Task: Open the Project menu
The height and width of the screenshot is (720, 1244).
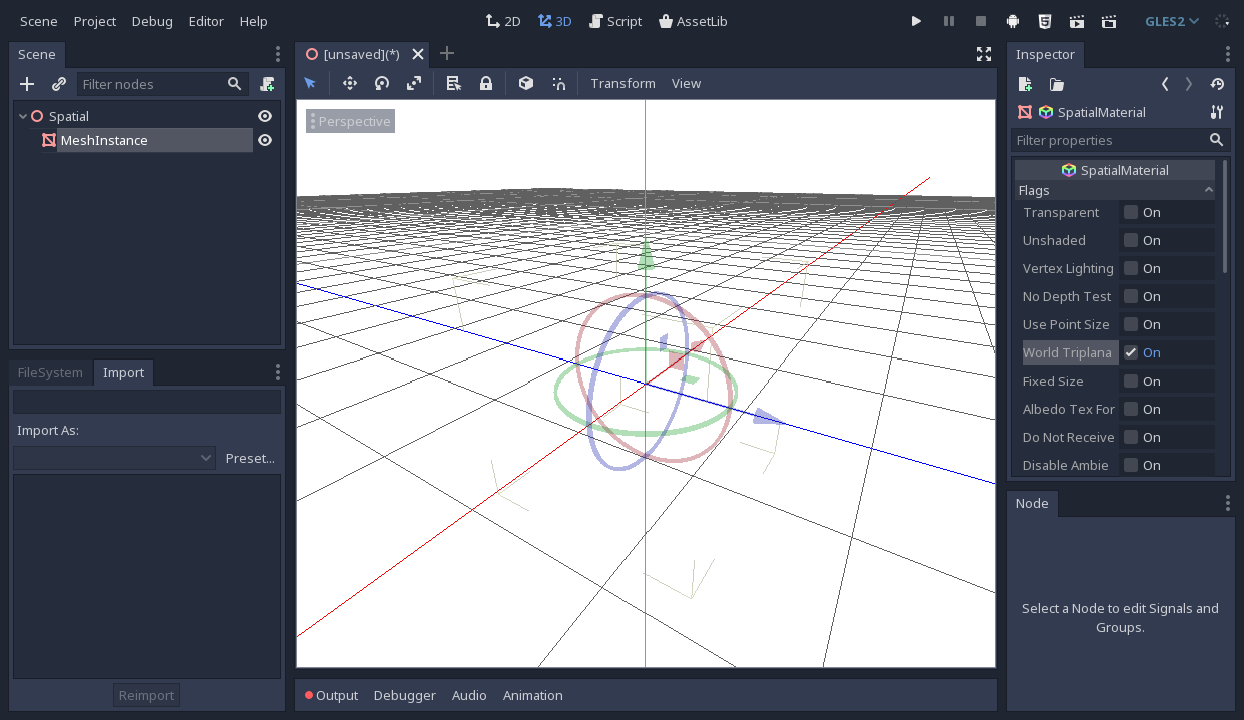Action: [94, 20]
